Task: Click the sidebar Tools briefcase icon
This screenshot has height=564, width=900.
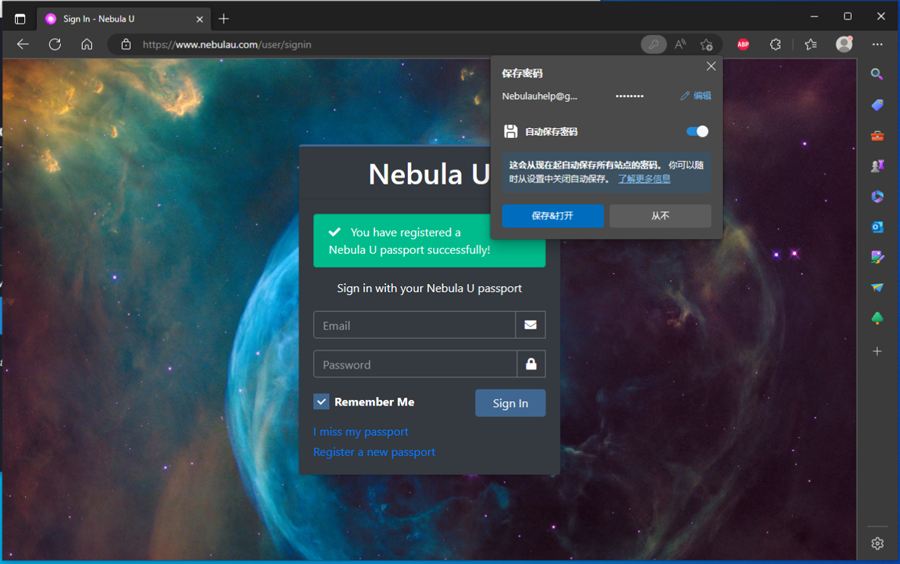Action: point(877,135)
